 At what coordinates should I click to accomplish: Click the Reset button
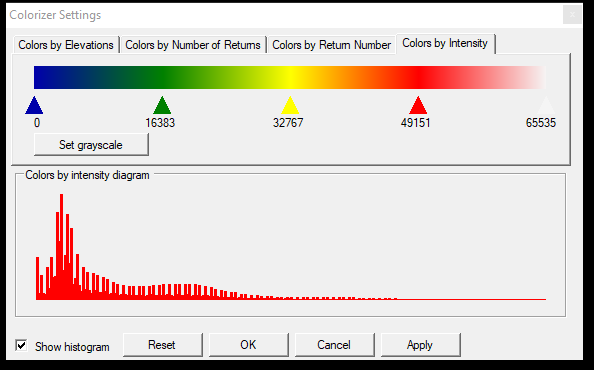point(162,345)
